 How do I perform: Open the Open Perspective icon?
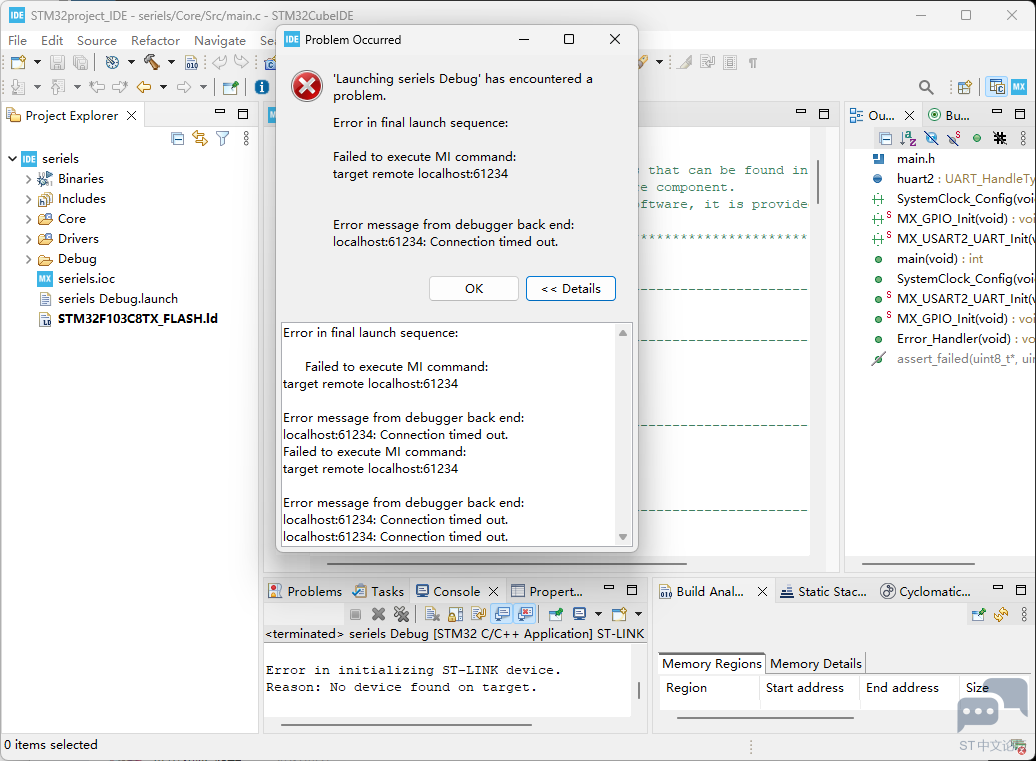point(965,87)
